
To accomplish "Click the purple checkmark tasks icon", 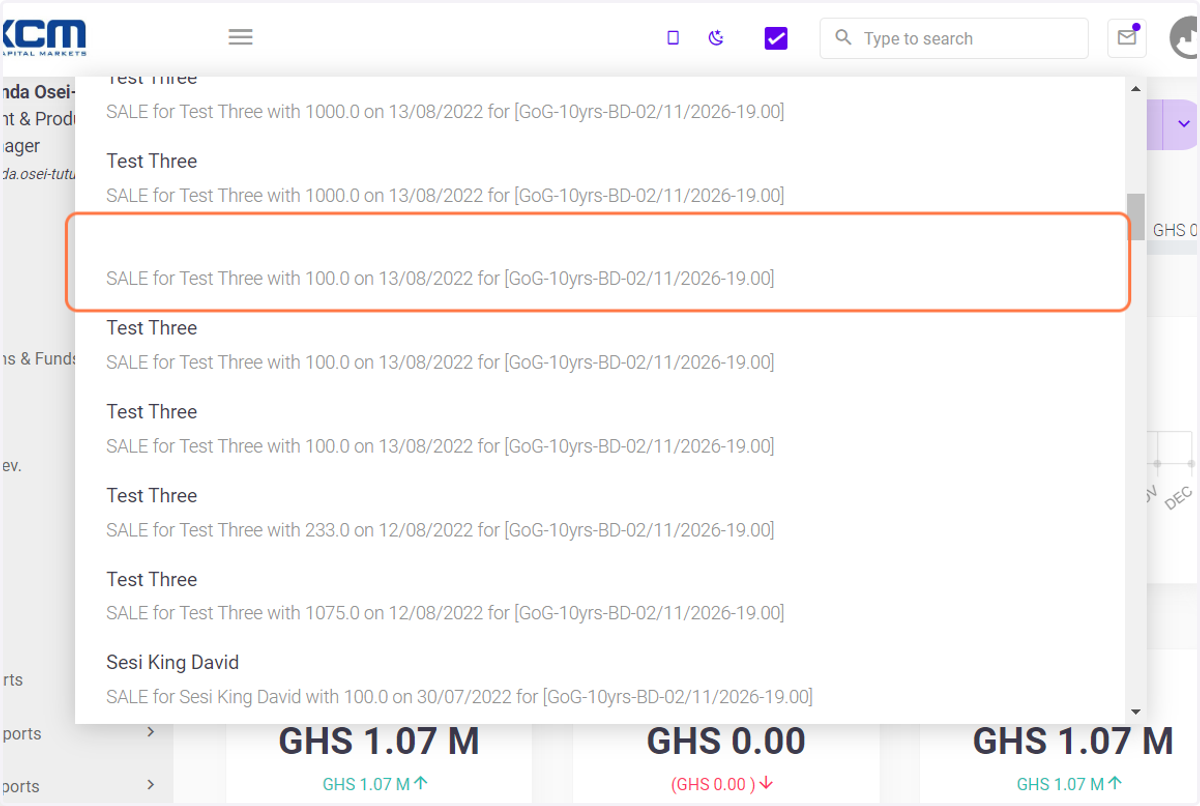I will [776, 38].
